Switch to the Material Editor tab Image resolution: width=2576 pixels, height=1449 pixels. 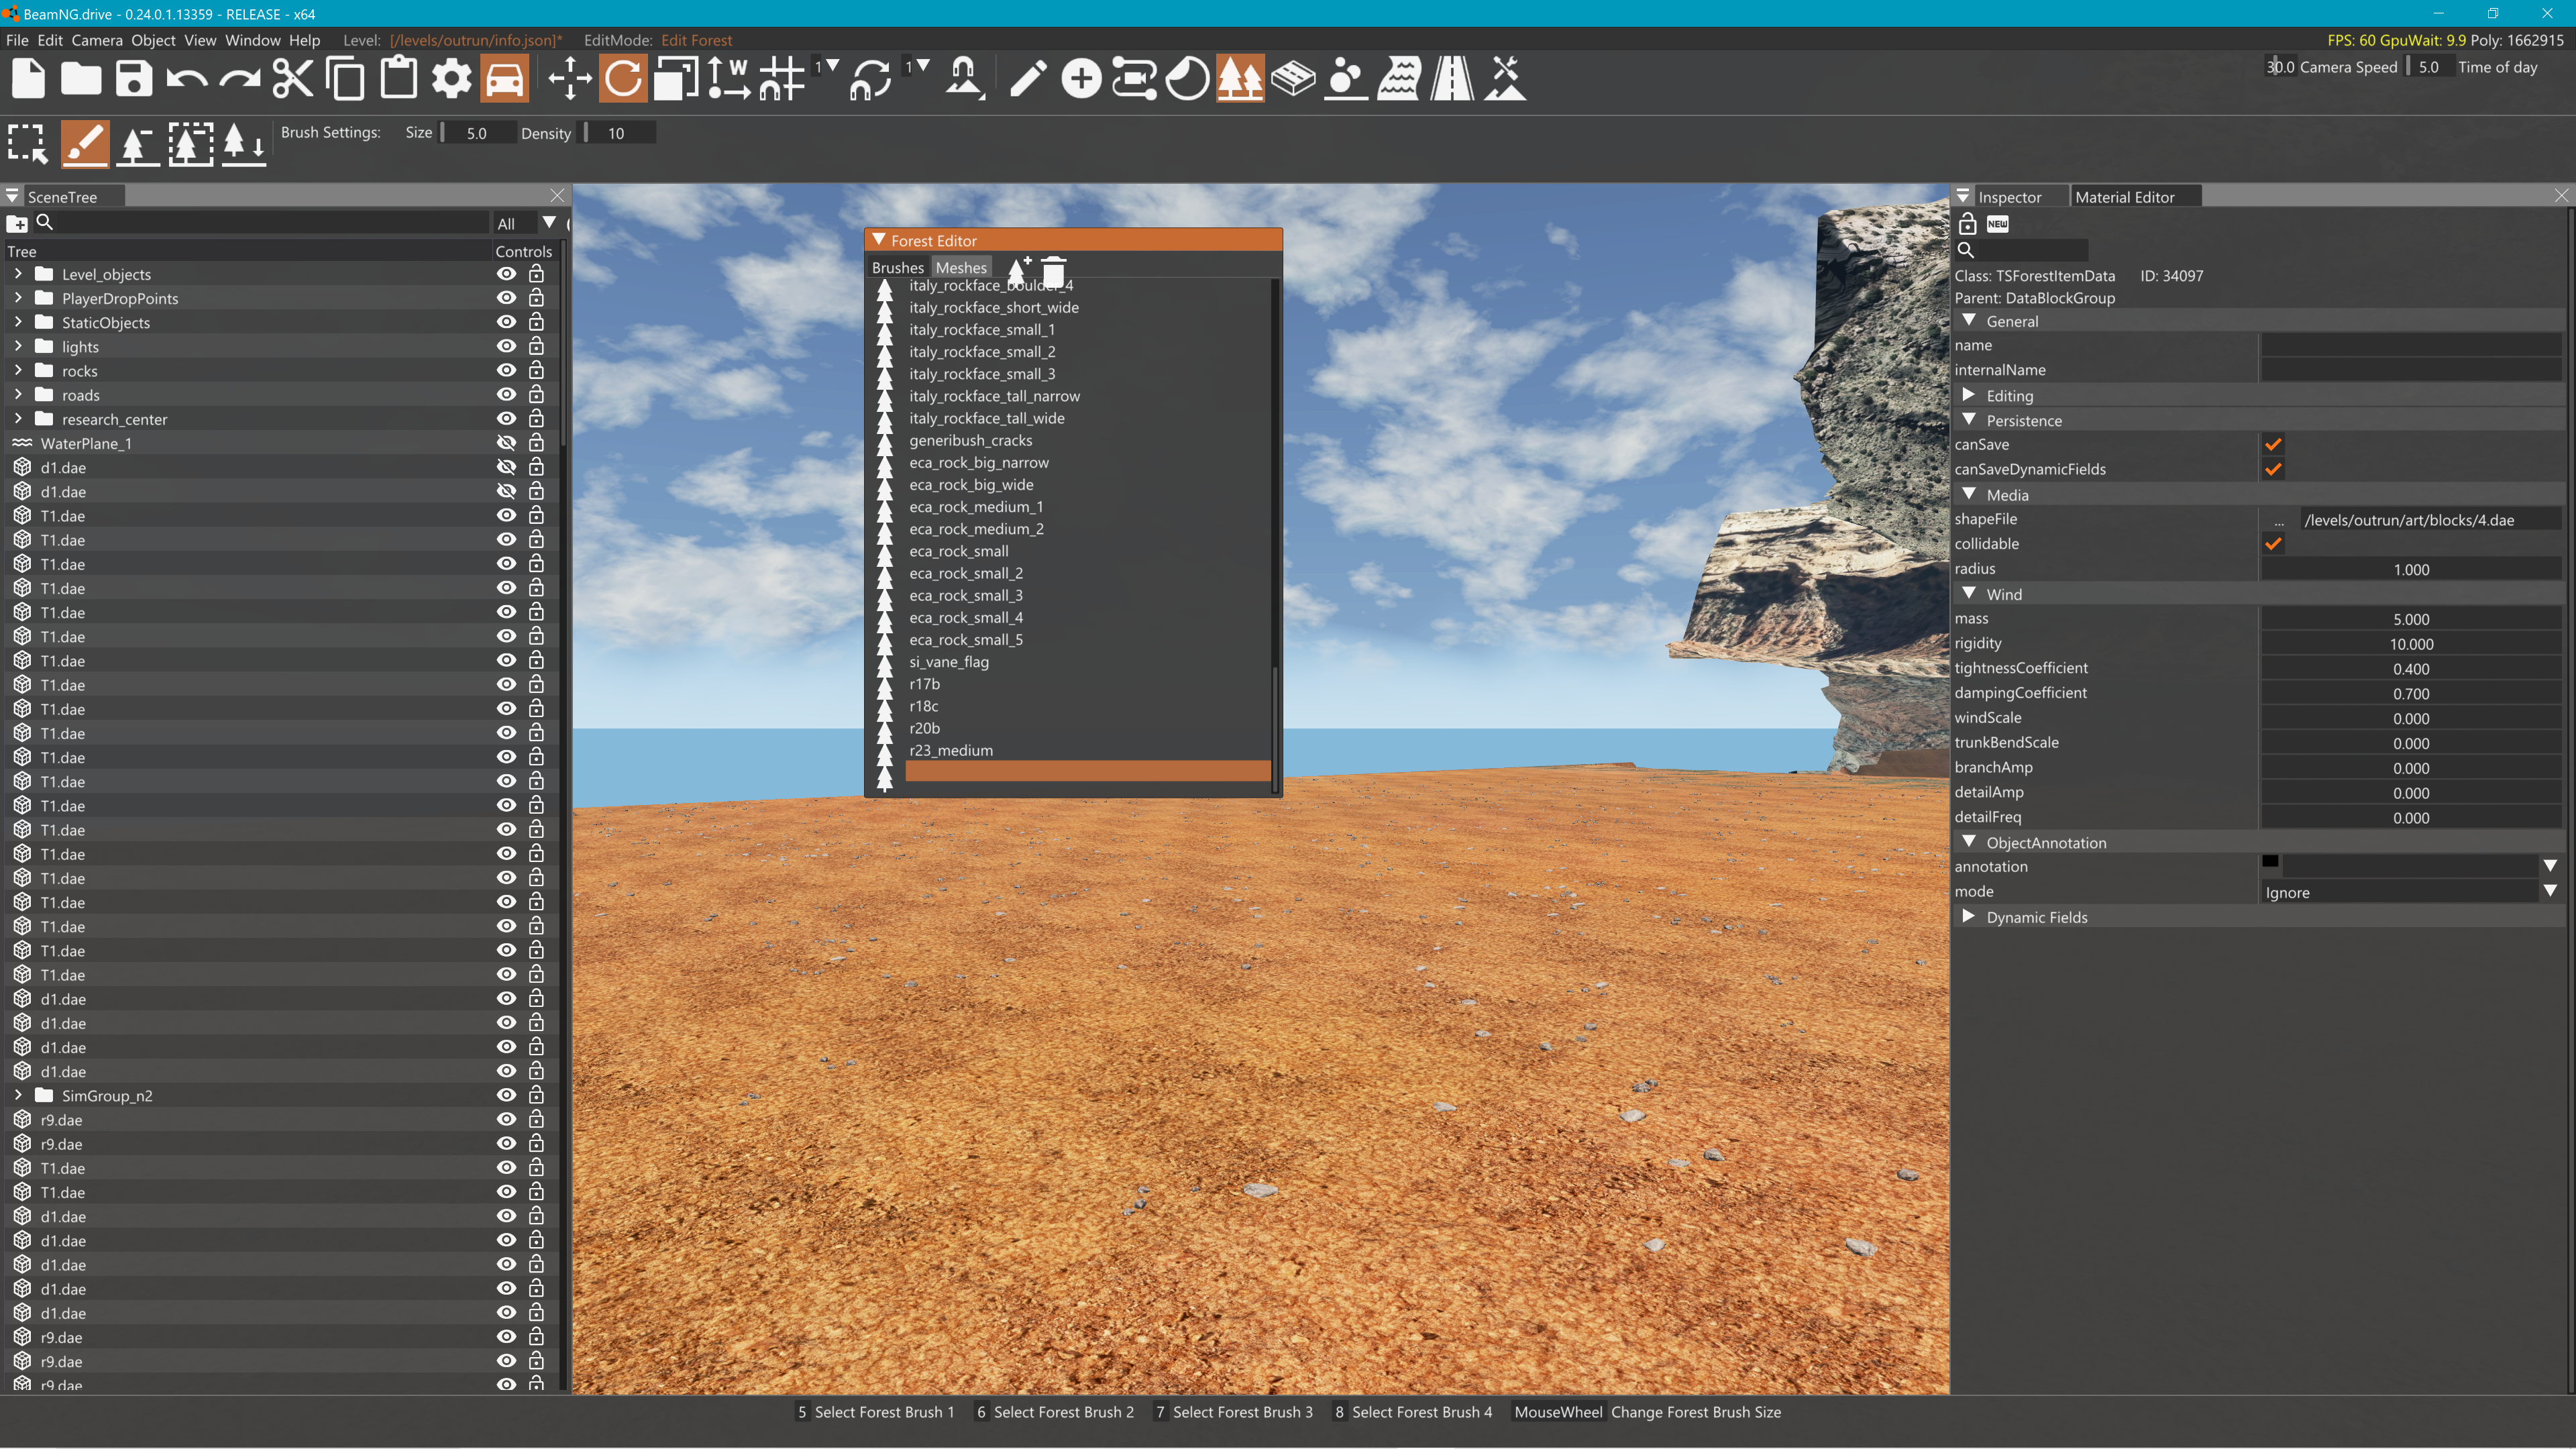coord(2124,197)
